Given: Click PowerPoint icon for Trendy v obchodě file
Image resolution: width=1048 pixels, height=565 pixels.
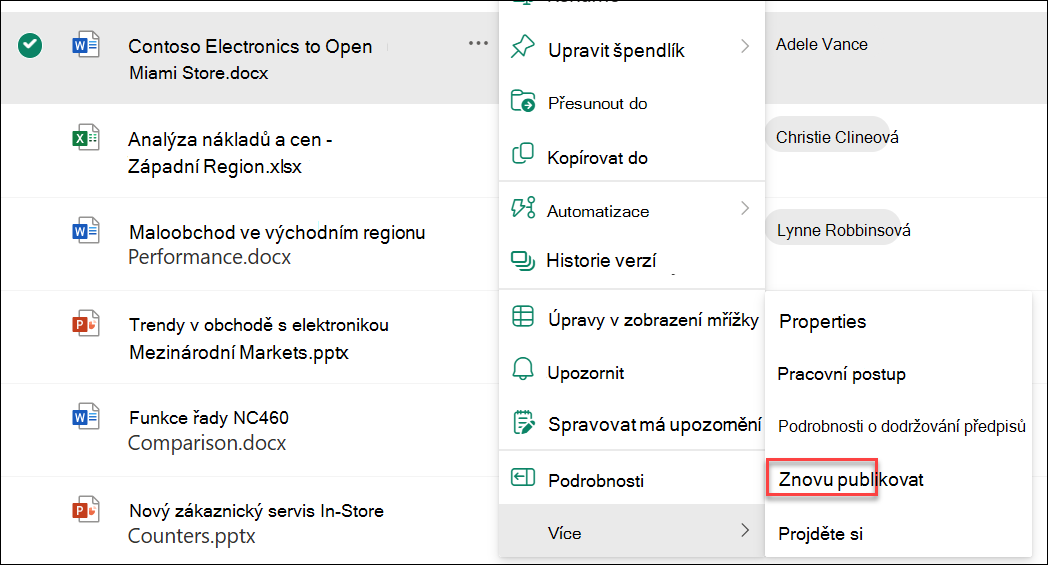Looking at the screenshot, I should point(86,324).
